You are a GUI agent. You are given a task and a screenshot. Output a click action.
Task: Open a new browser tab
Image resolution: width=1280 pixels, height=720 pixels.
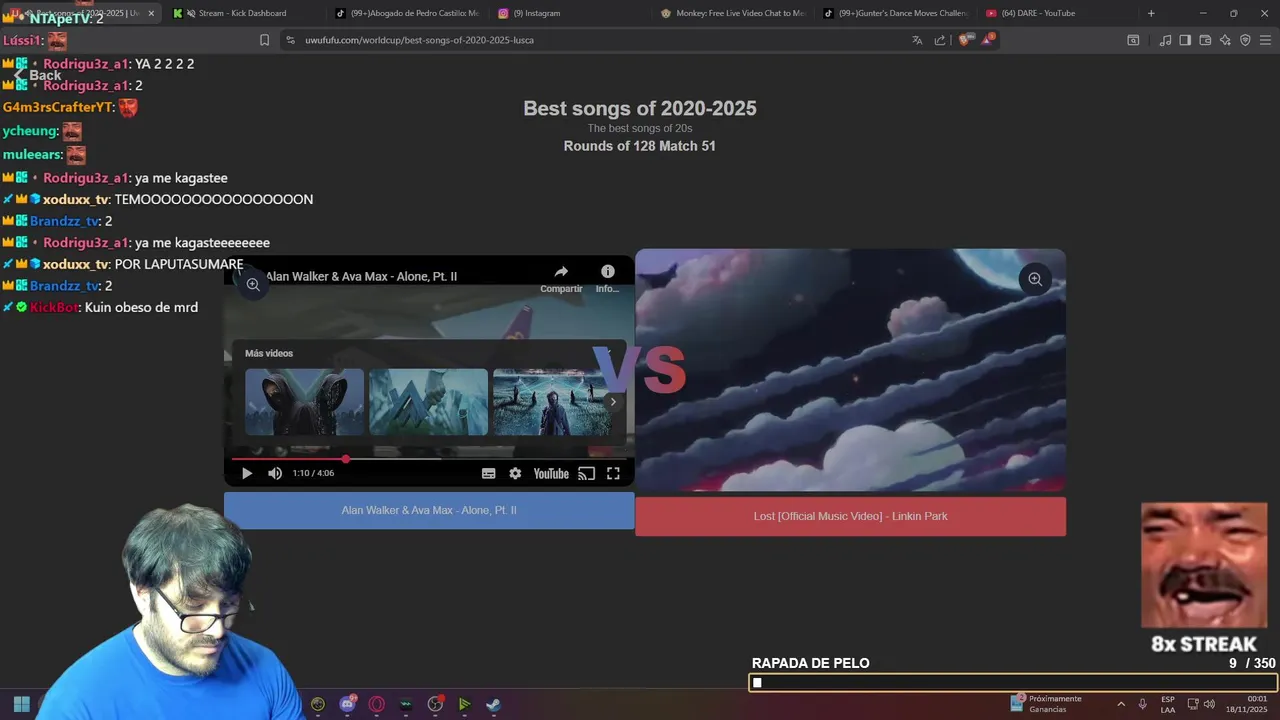1151,13
